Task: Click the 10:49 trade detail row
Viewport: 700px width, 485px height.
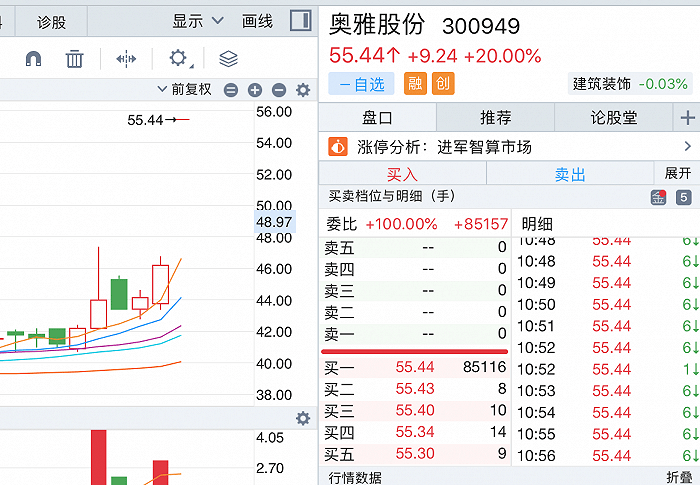Action: (x=607, y=283)
